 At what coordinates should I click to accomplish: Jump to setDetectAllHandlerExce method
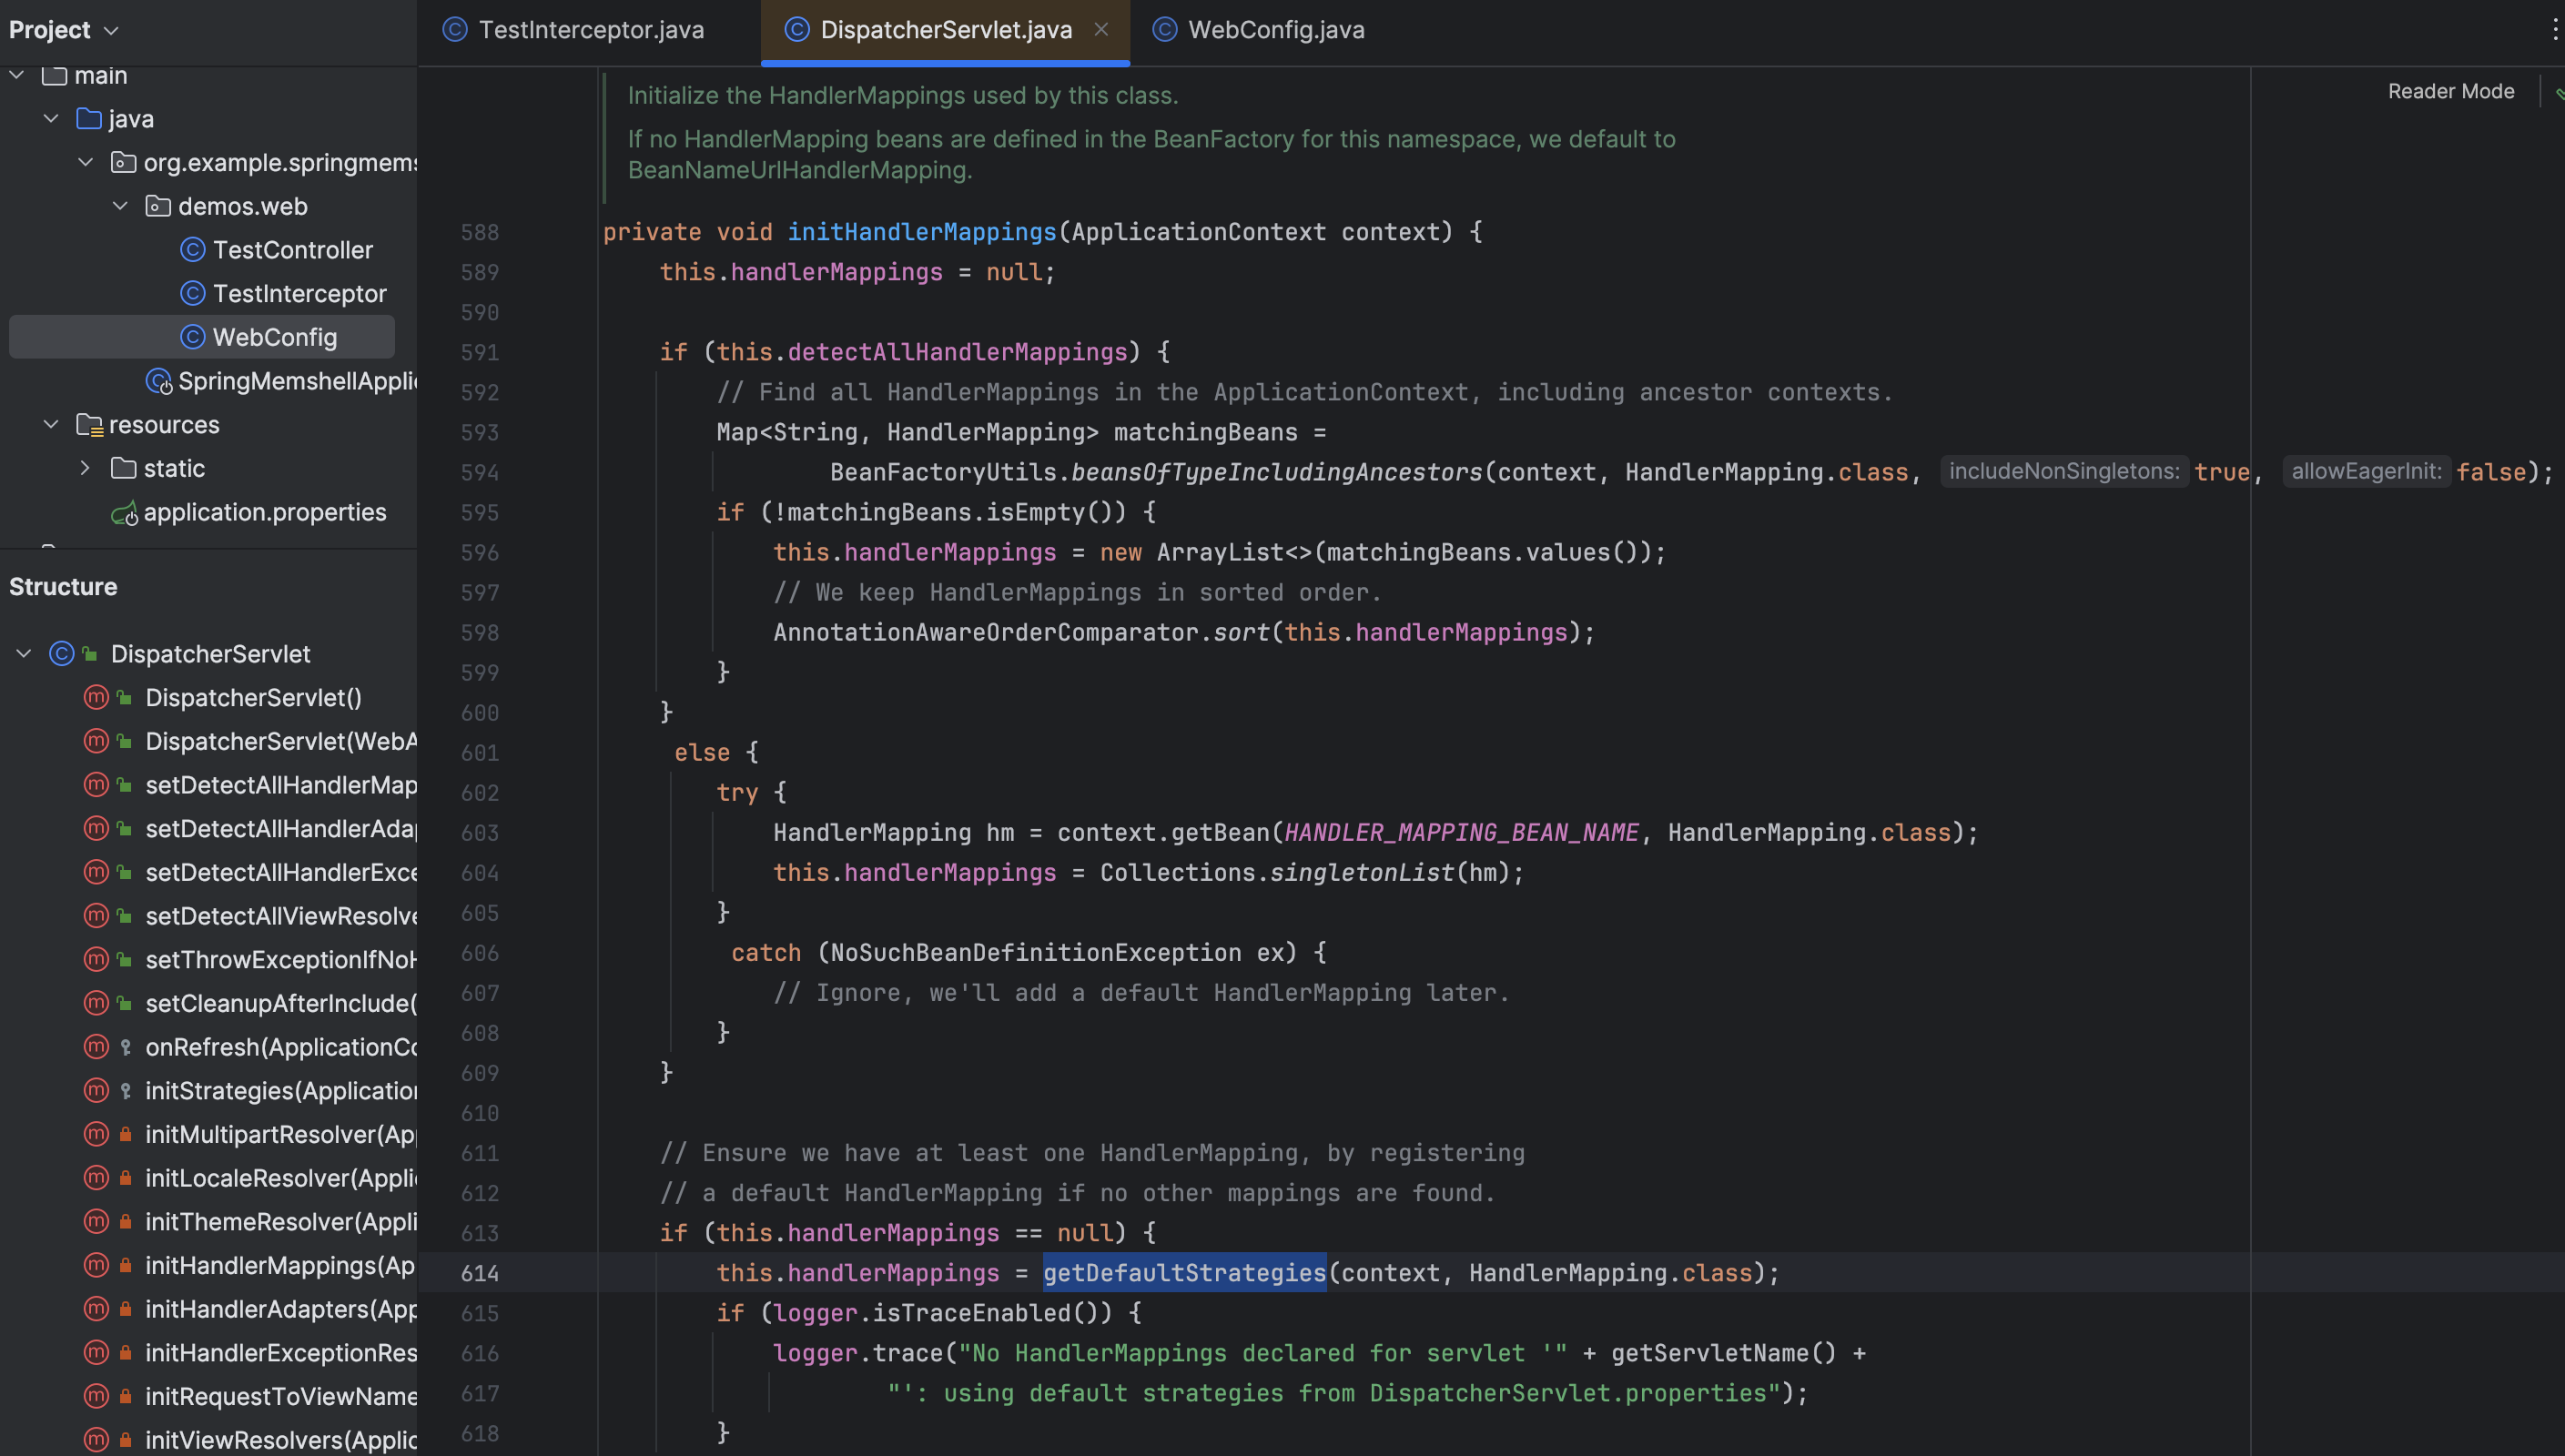[281, 872]
